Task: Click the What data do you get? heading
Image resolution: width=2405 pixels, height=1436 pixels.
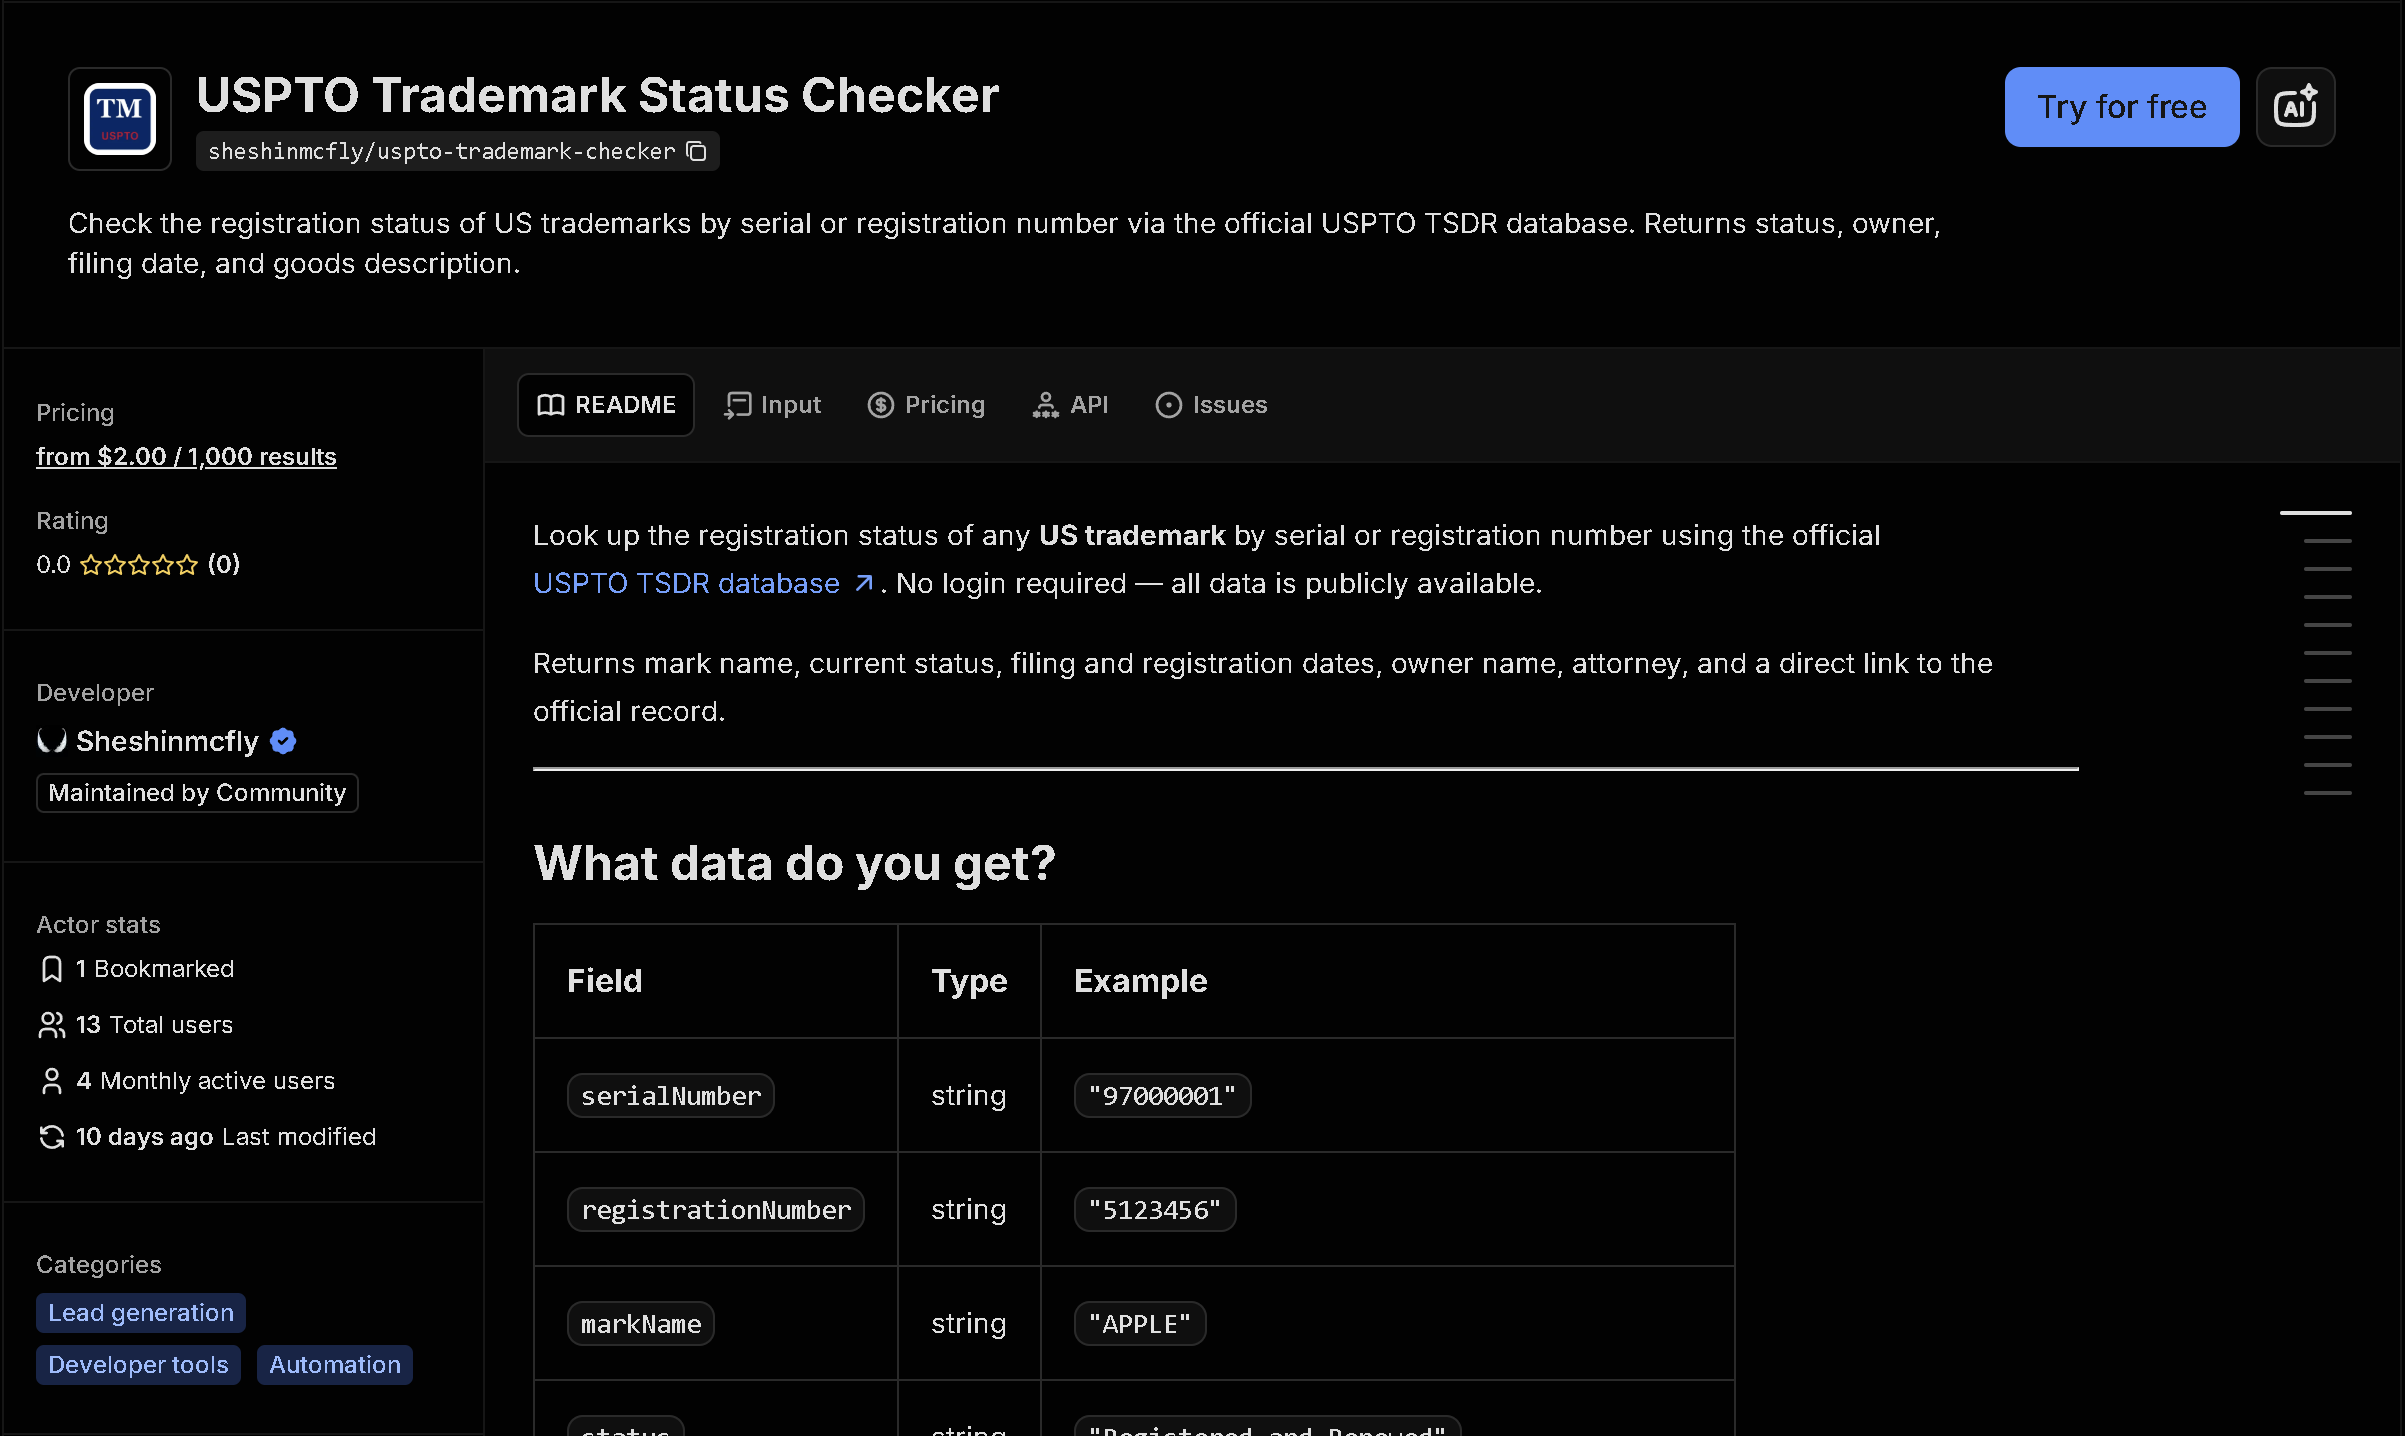Action: (794, 863)
